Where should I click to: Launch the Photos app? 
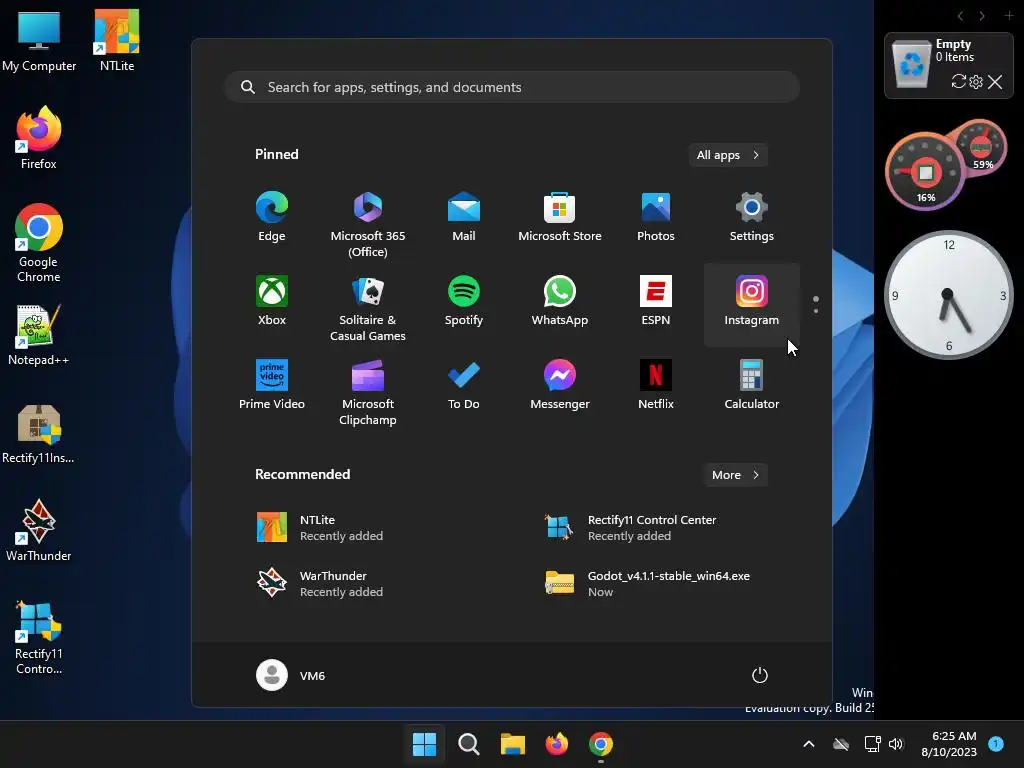click(x=656, y=218)
